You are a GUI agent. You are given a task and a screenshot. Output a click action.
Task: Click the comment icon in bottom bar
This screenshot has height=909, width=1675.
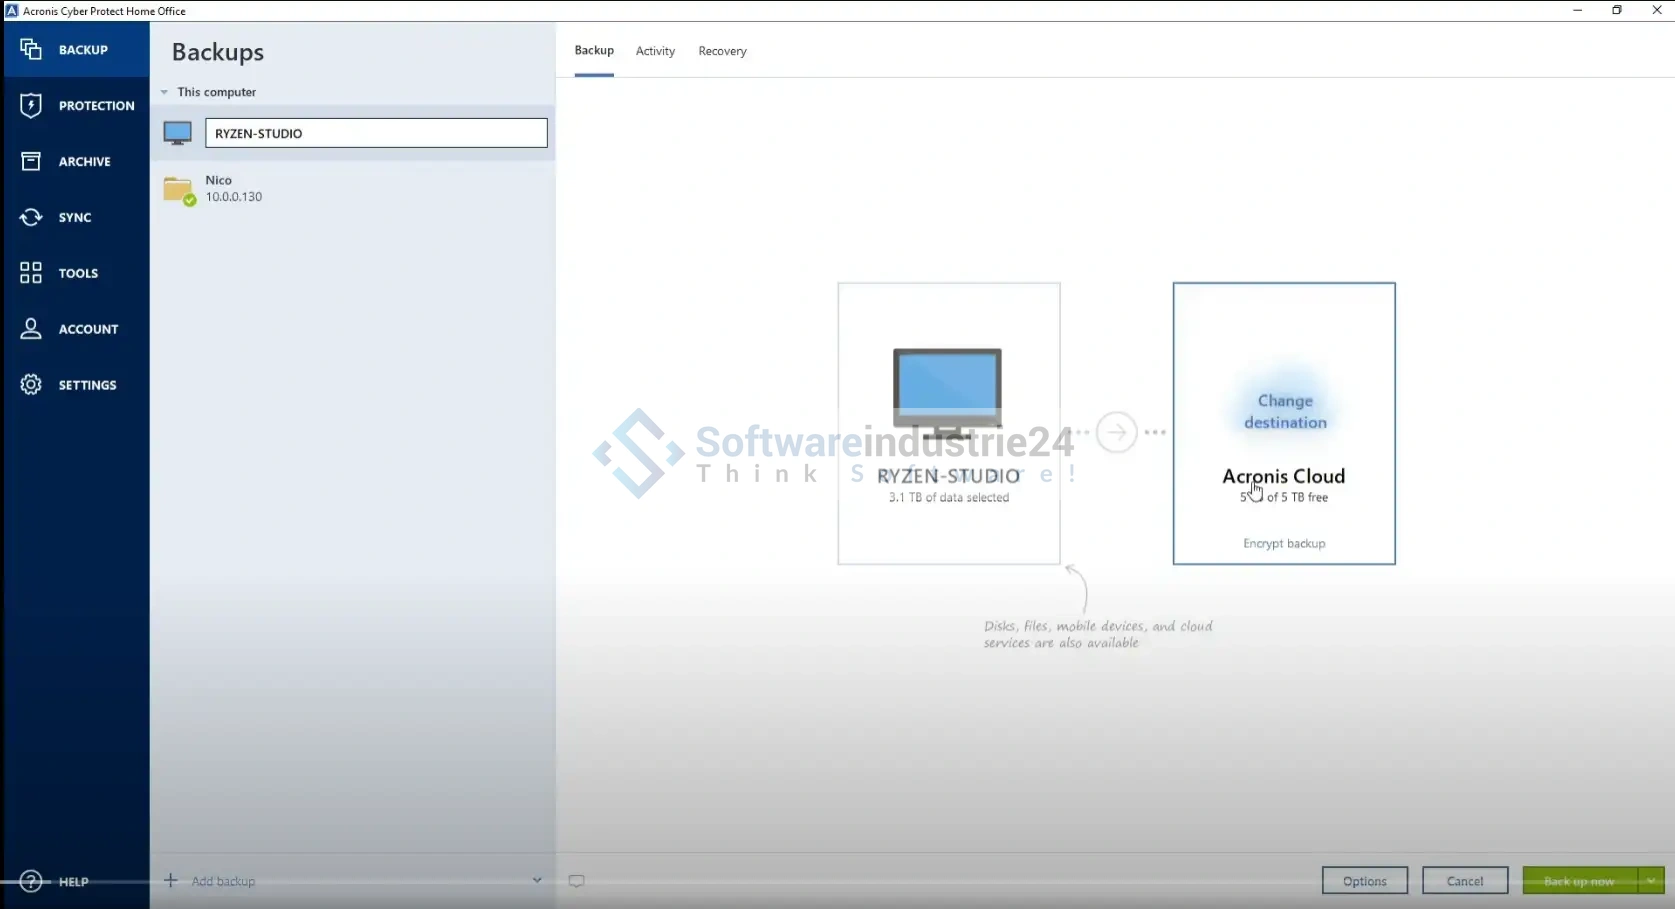pyautogui.click(x=576, y=881)
